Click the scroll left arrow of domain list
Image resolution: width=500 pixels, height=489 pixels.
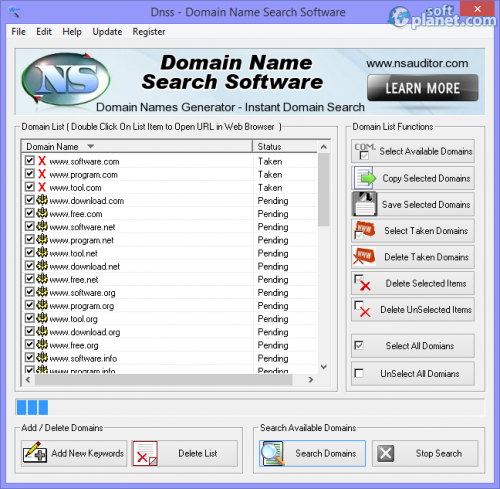(x=28, y=379)
